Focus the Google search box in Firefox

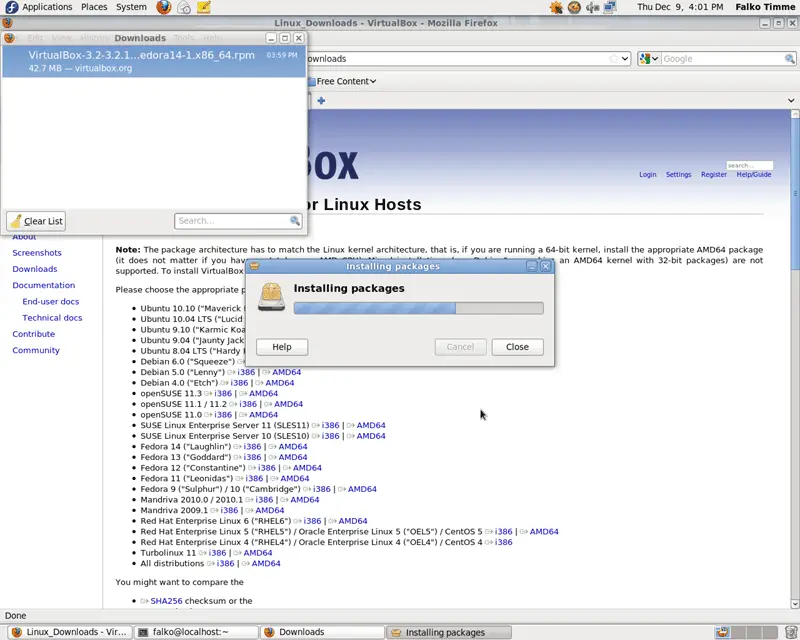coord(722,59)
